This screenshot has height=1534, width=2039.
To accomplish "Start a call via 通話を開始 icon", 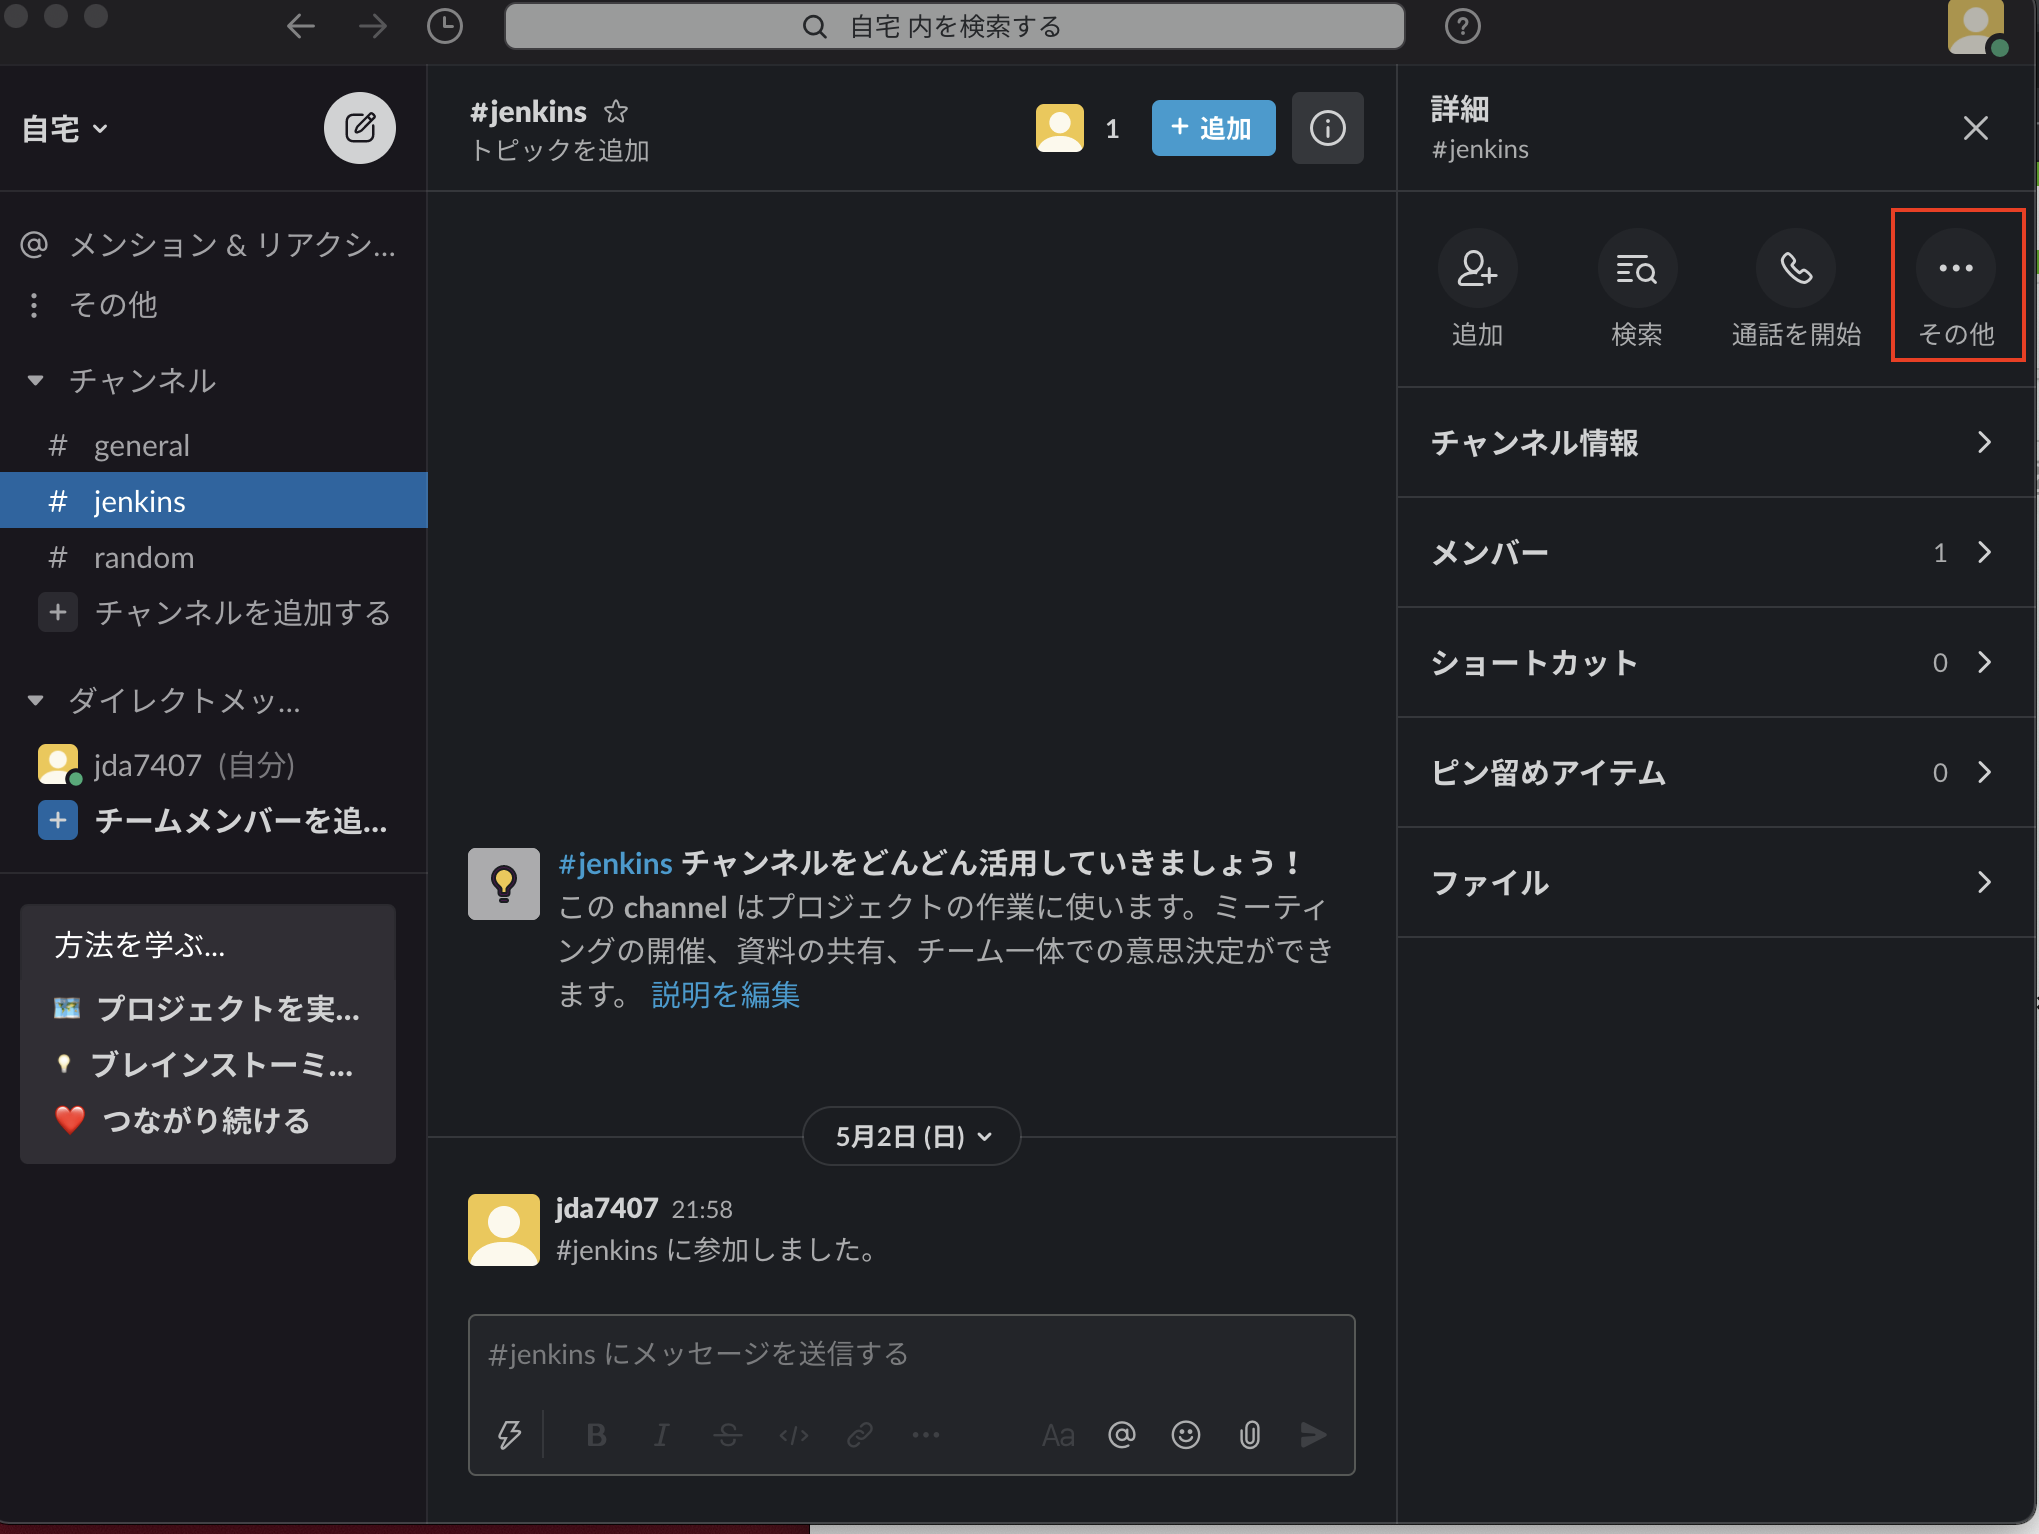I will (1795, 268).
